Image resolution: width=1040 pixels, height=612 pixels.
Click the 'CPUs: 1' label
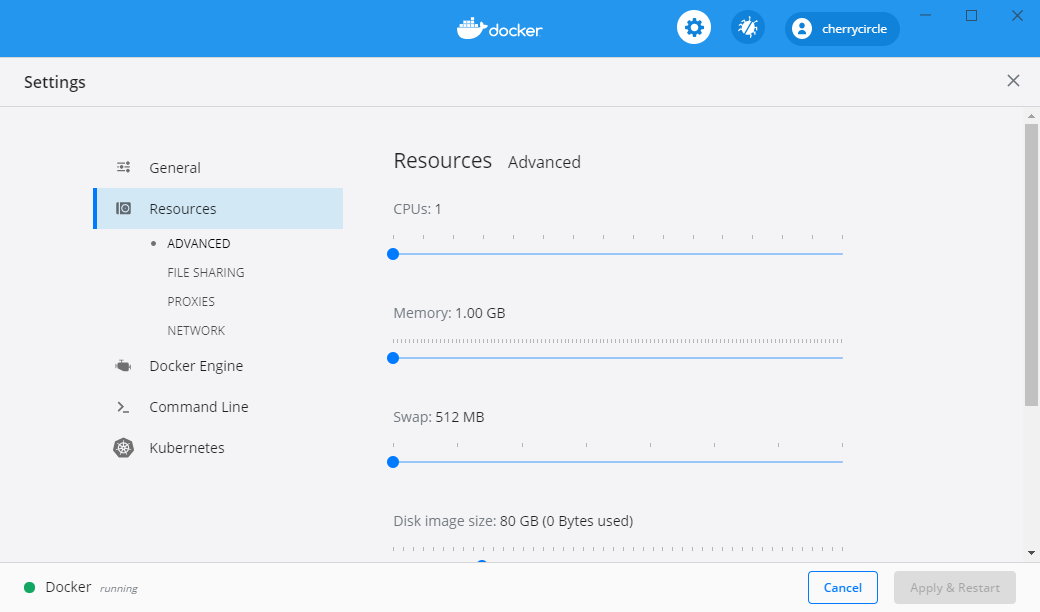click(x=417, y=209)
